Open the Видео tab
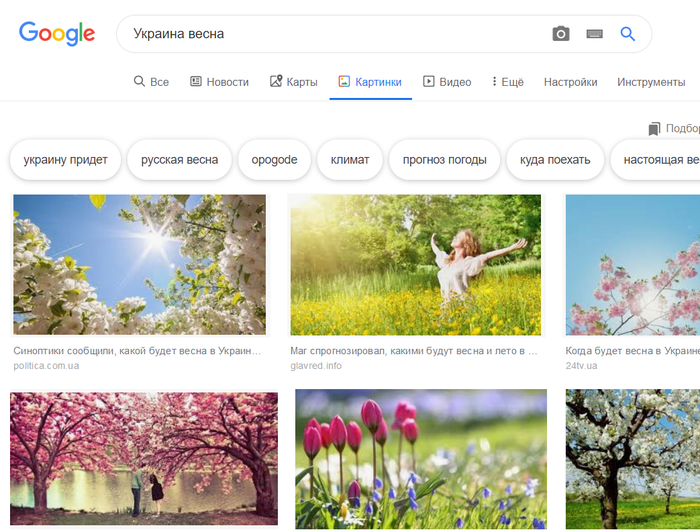This screenshot has height=532, width=700. click(x=447, y=82)
